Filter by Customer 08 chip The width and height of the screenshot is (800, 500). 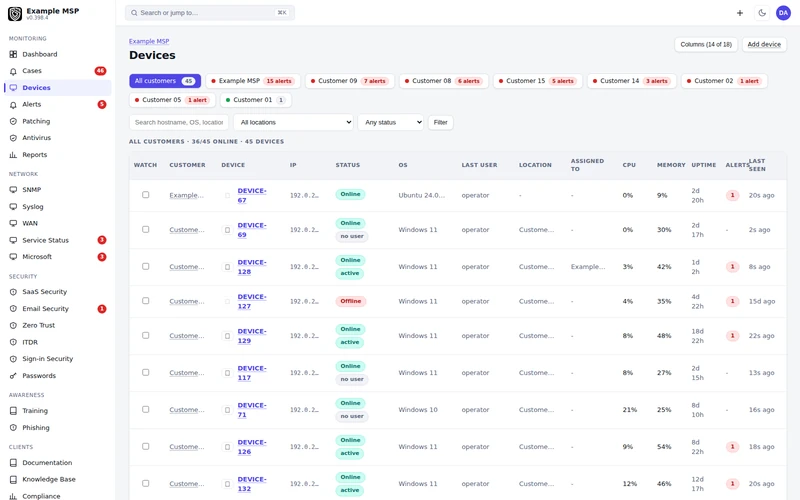(x=444, y=81)
